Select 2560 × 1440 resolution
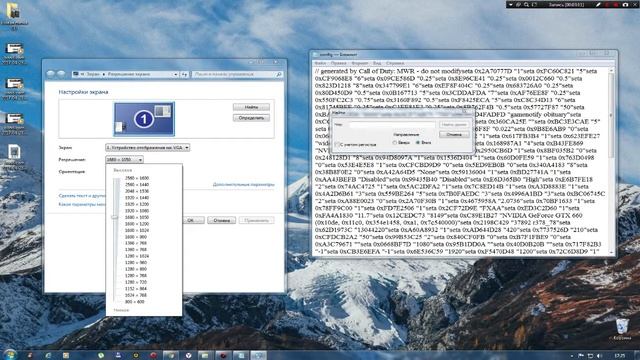640x360 pixels. point(137,184)
